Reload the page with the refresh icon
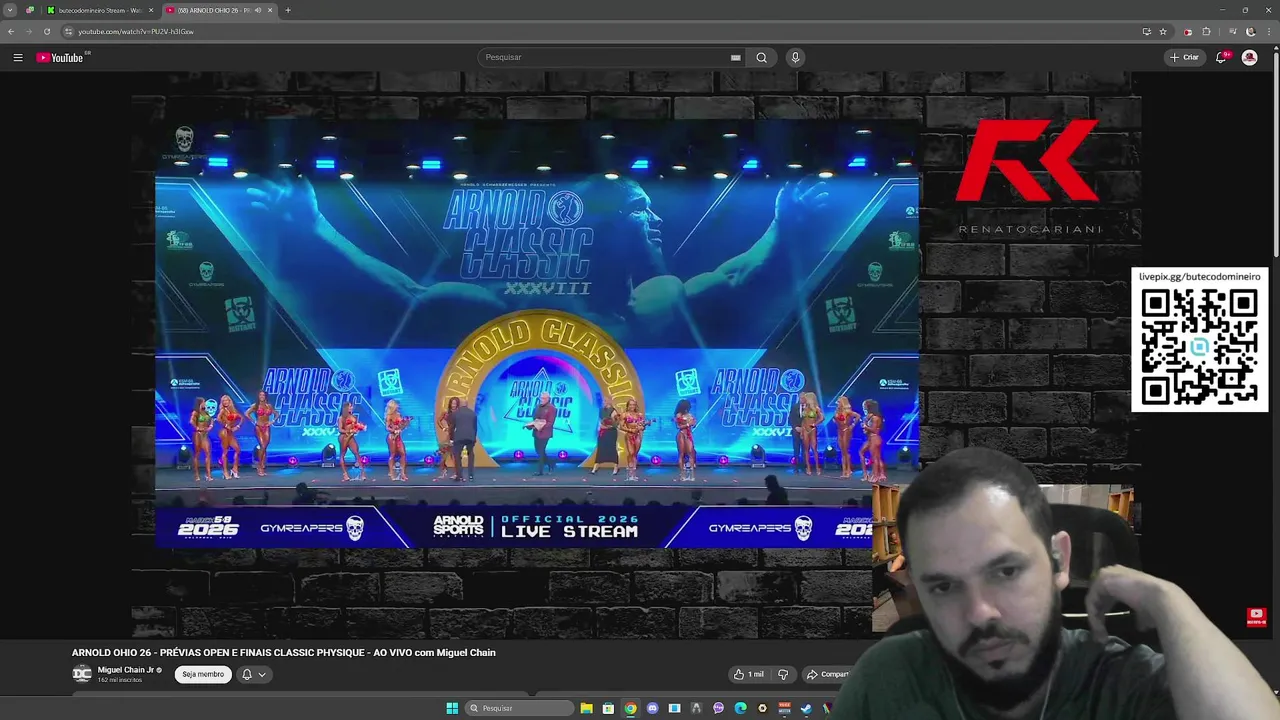This screenshot has width=1280, height=720. 46,31
